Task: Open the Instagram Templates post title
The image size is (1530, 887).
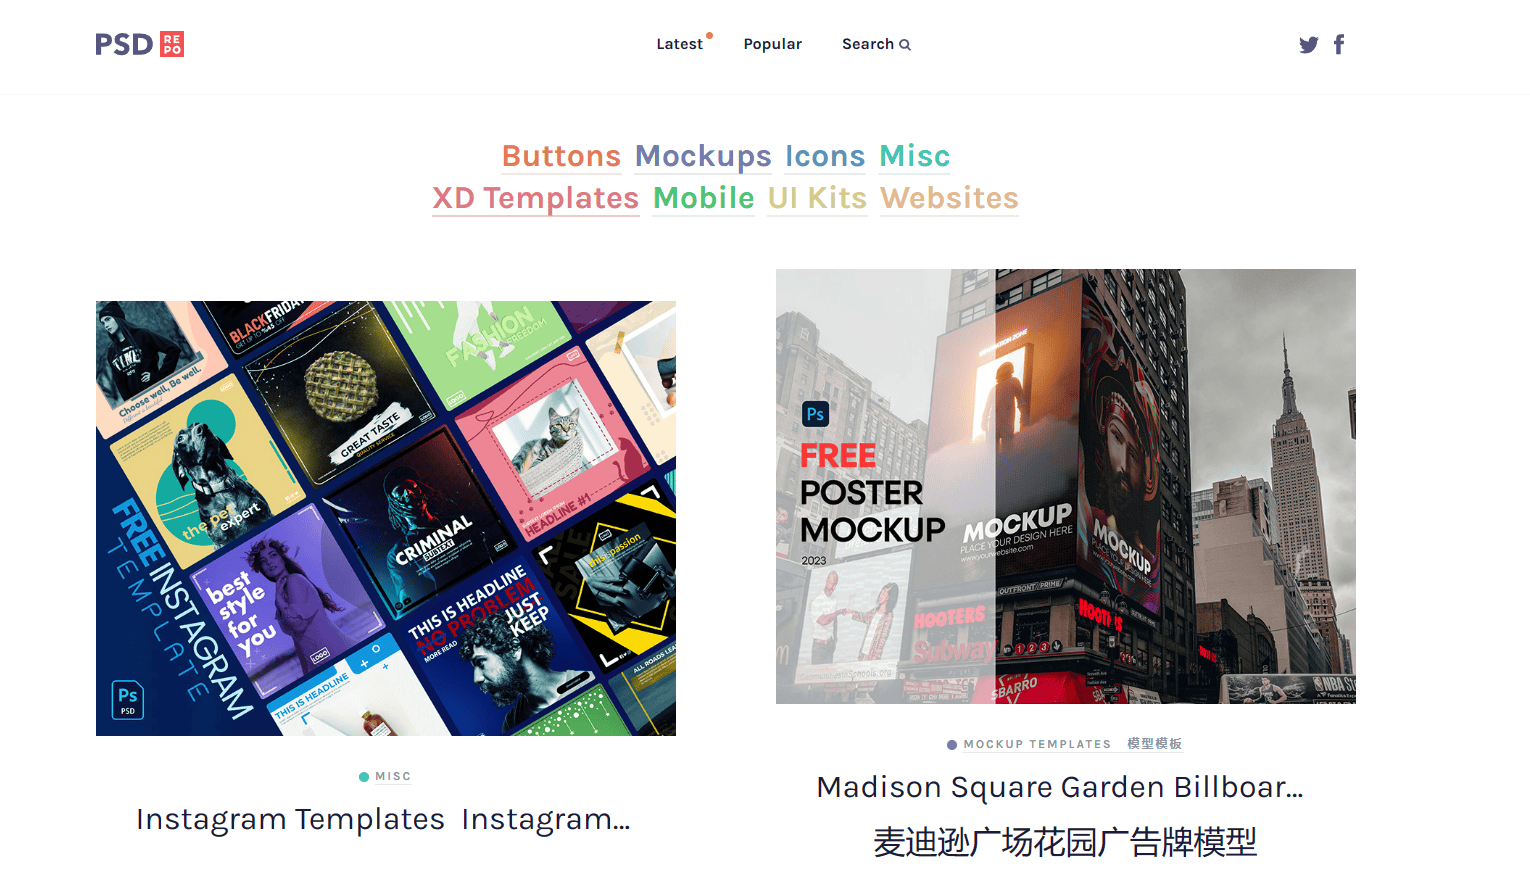Action: 384,819
